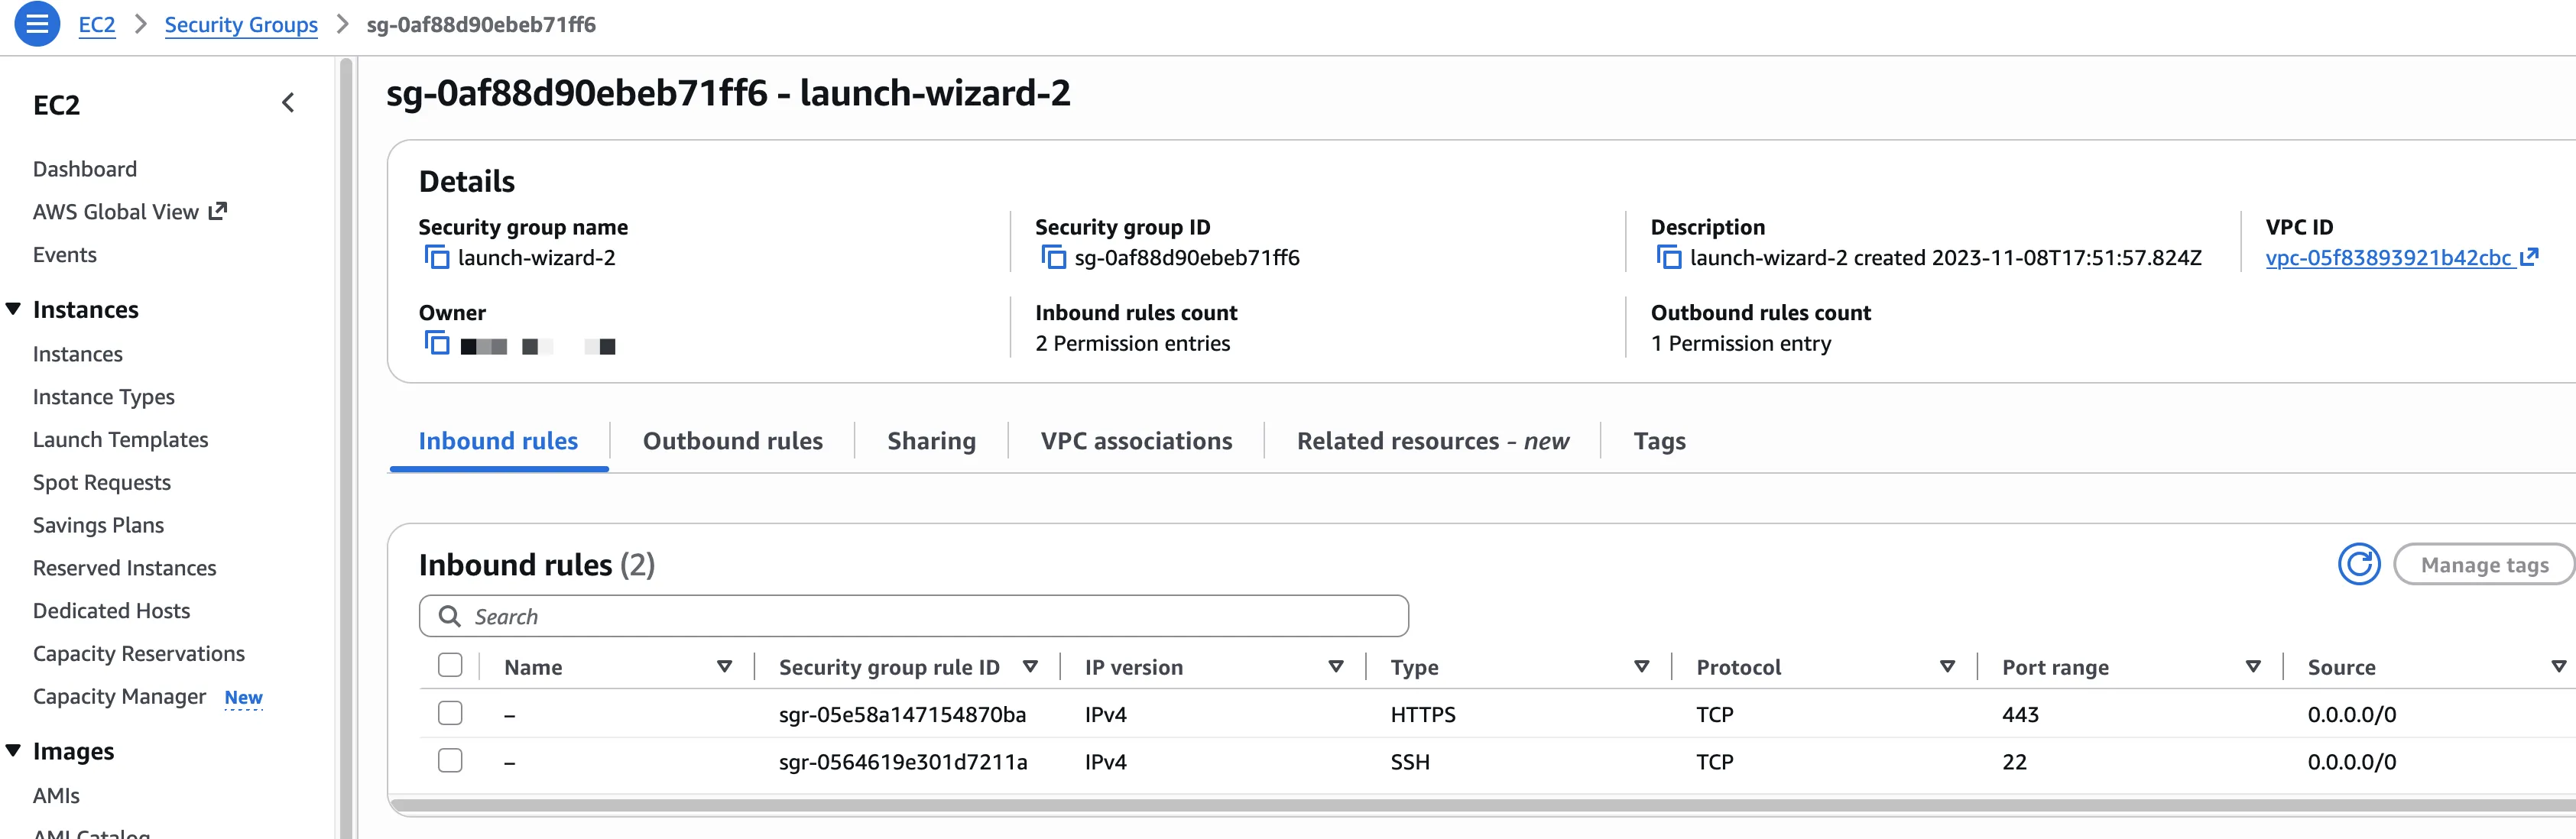This screenshot has height=839, width=2576.
Task: Click source 0.0.0.0/0 in the SSH row
Action: 2352,762
